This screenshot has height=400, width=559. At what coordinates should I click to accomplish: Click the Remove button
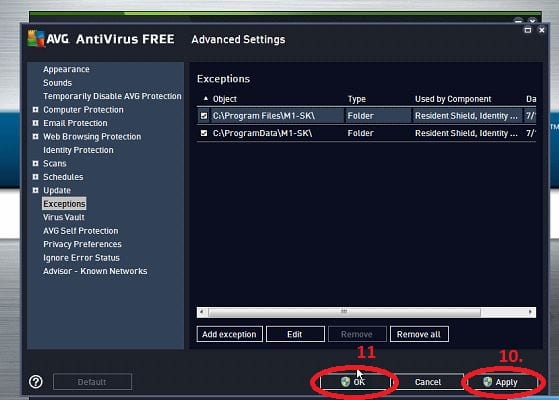(x=357, y=334)
